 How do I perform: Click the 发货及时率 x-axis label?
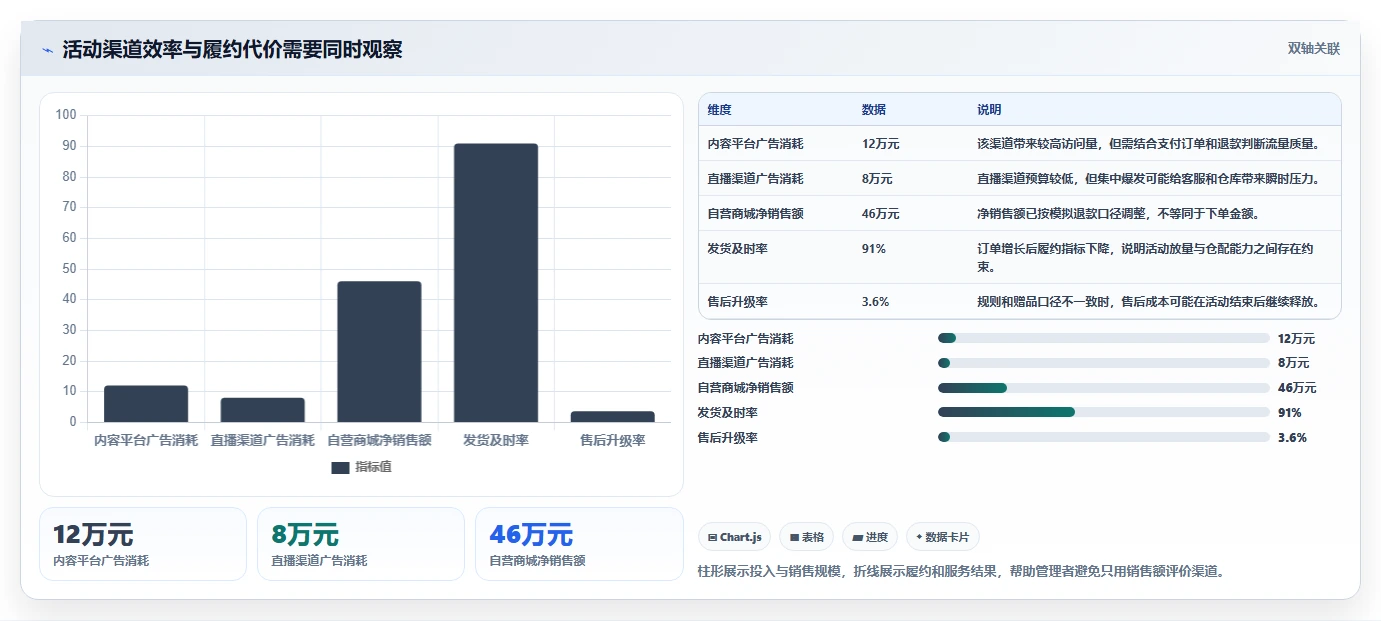click(496, 440)
